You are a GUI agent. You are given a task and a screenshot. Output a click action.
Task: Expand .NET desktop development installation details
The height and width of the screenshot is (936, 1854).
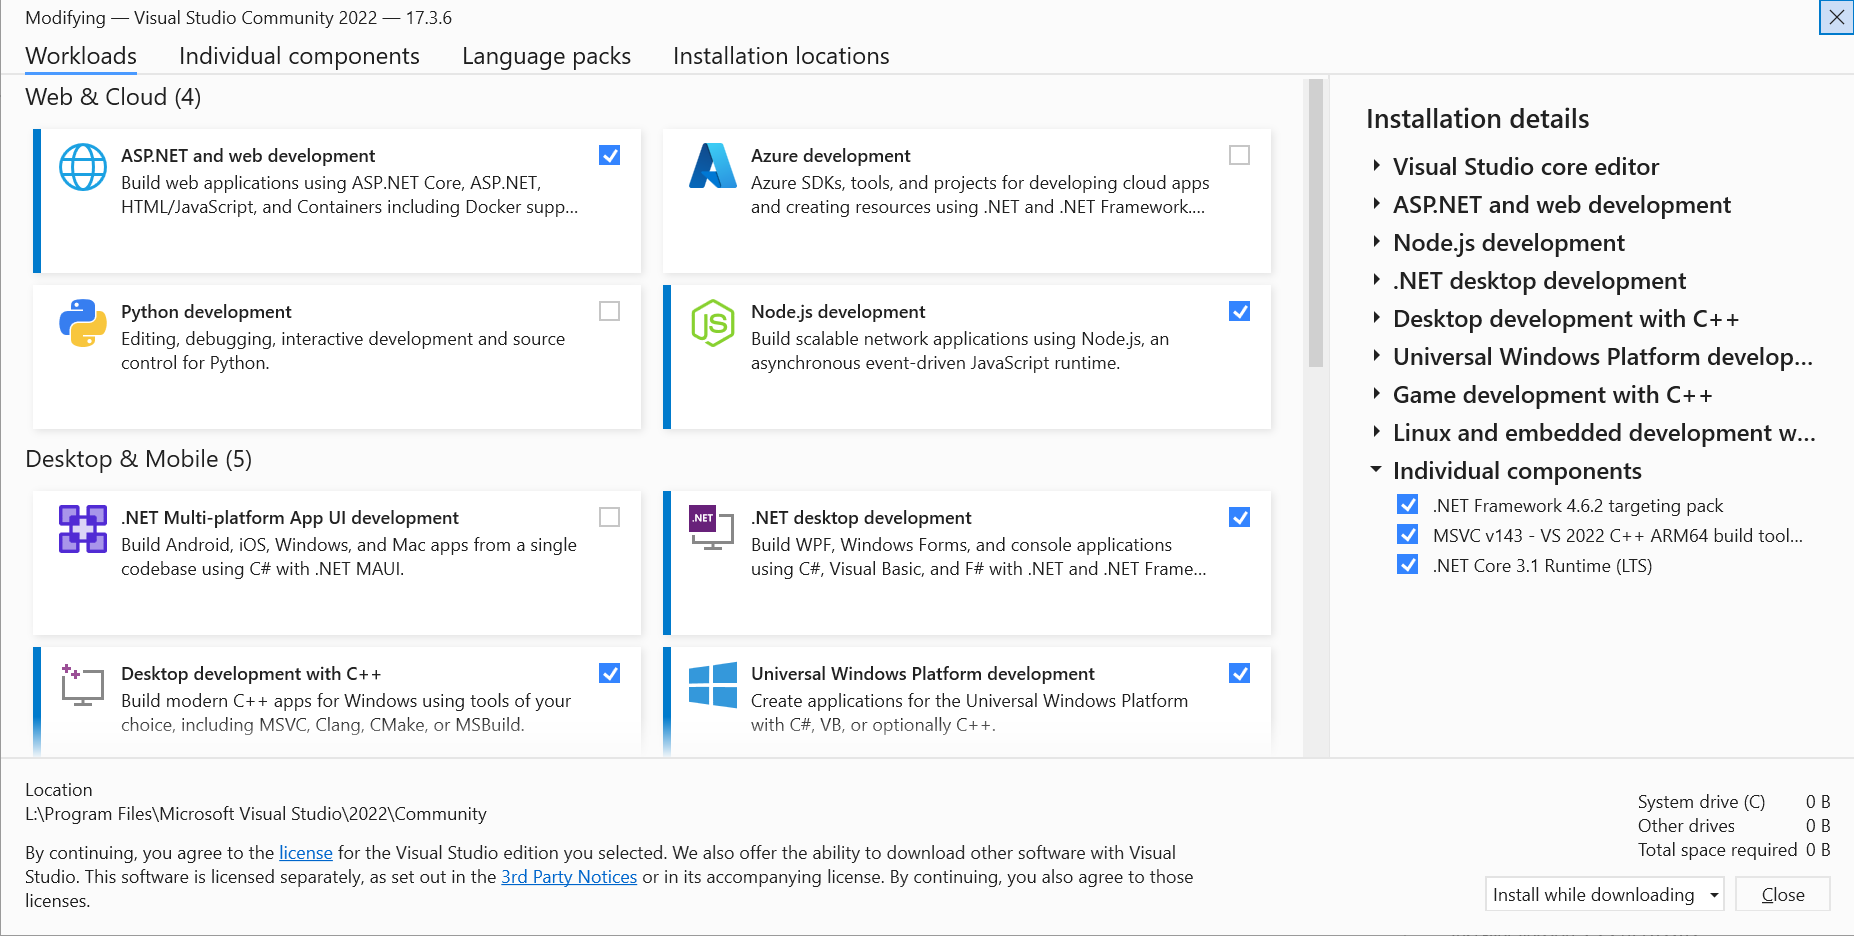(x=1377, y=280)
